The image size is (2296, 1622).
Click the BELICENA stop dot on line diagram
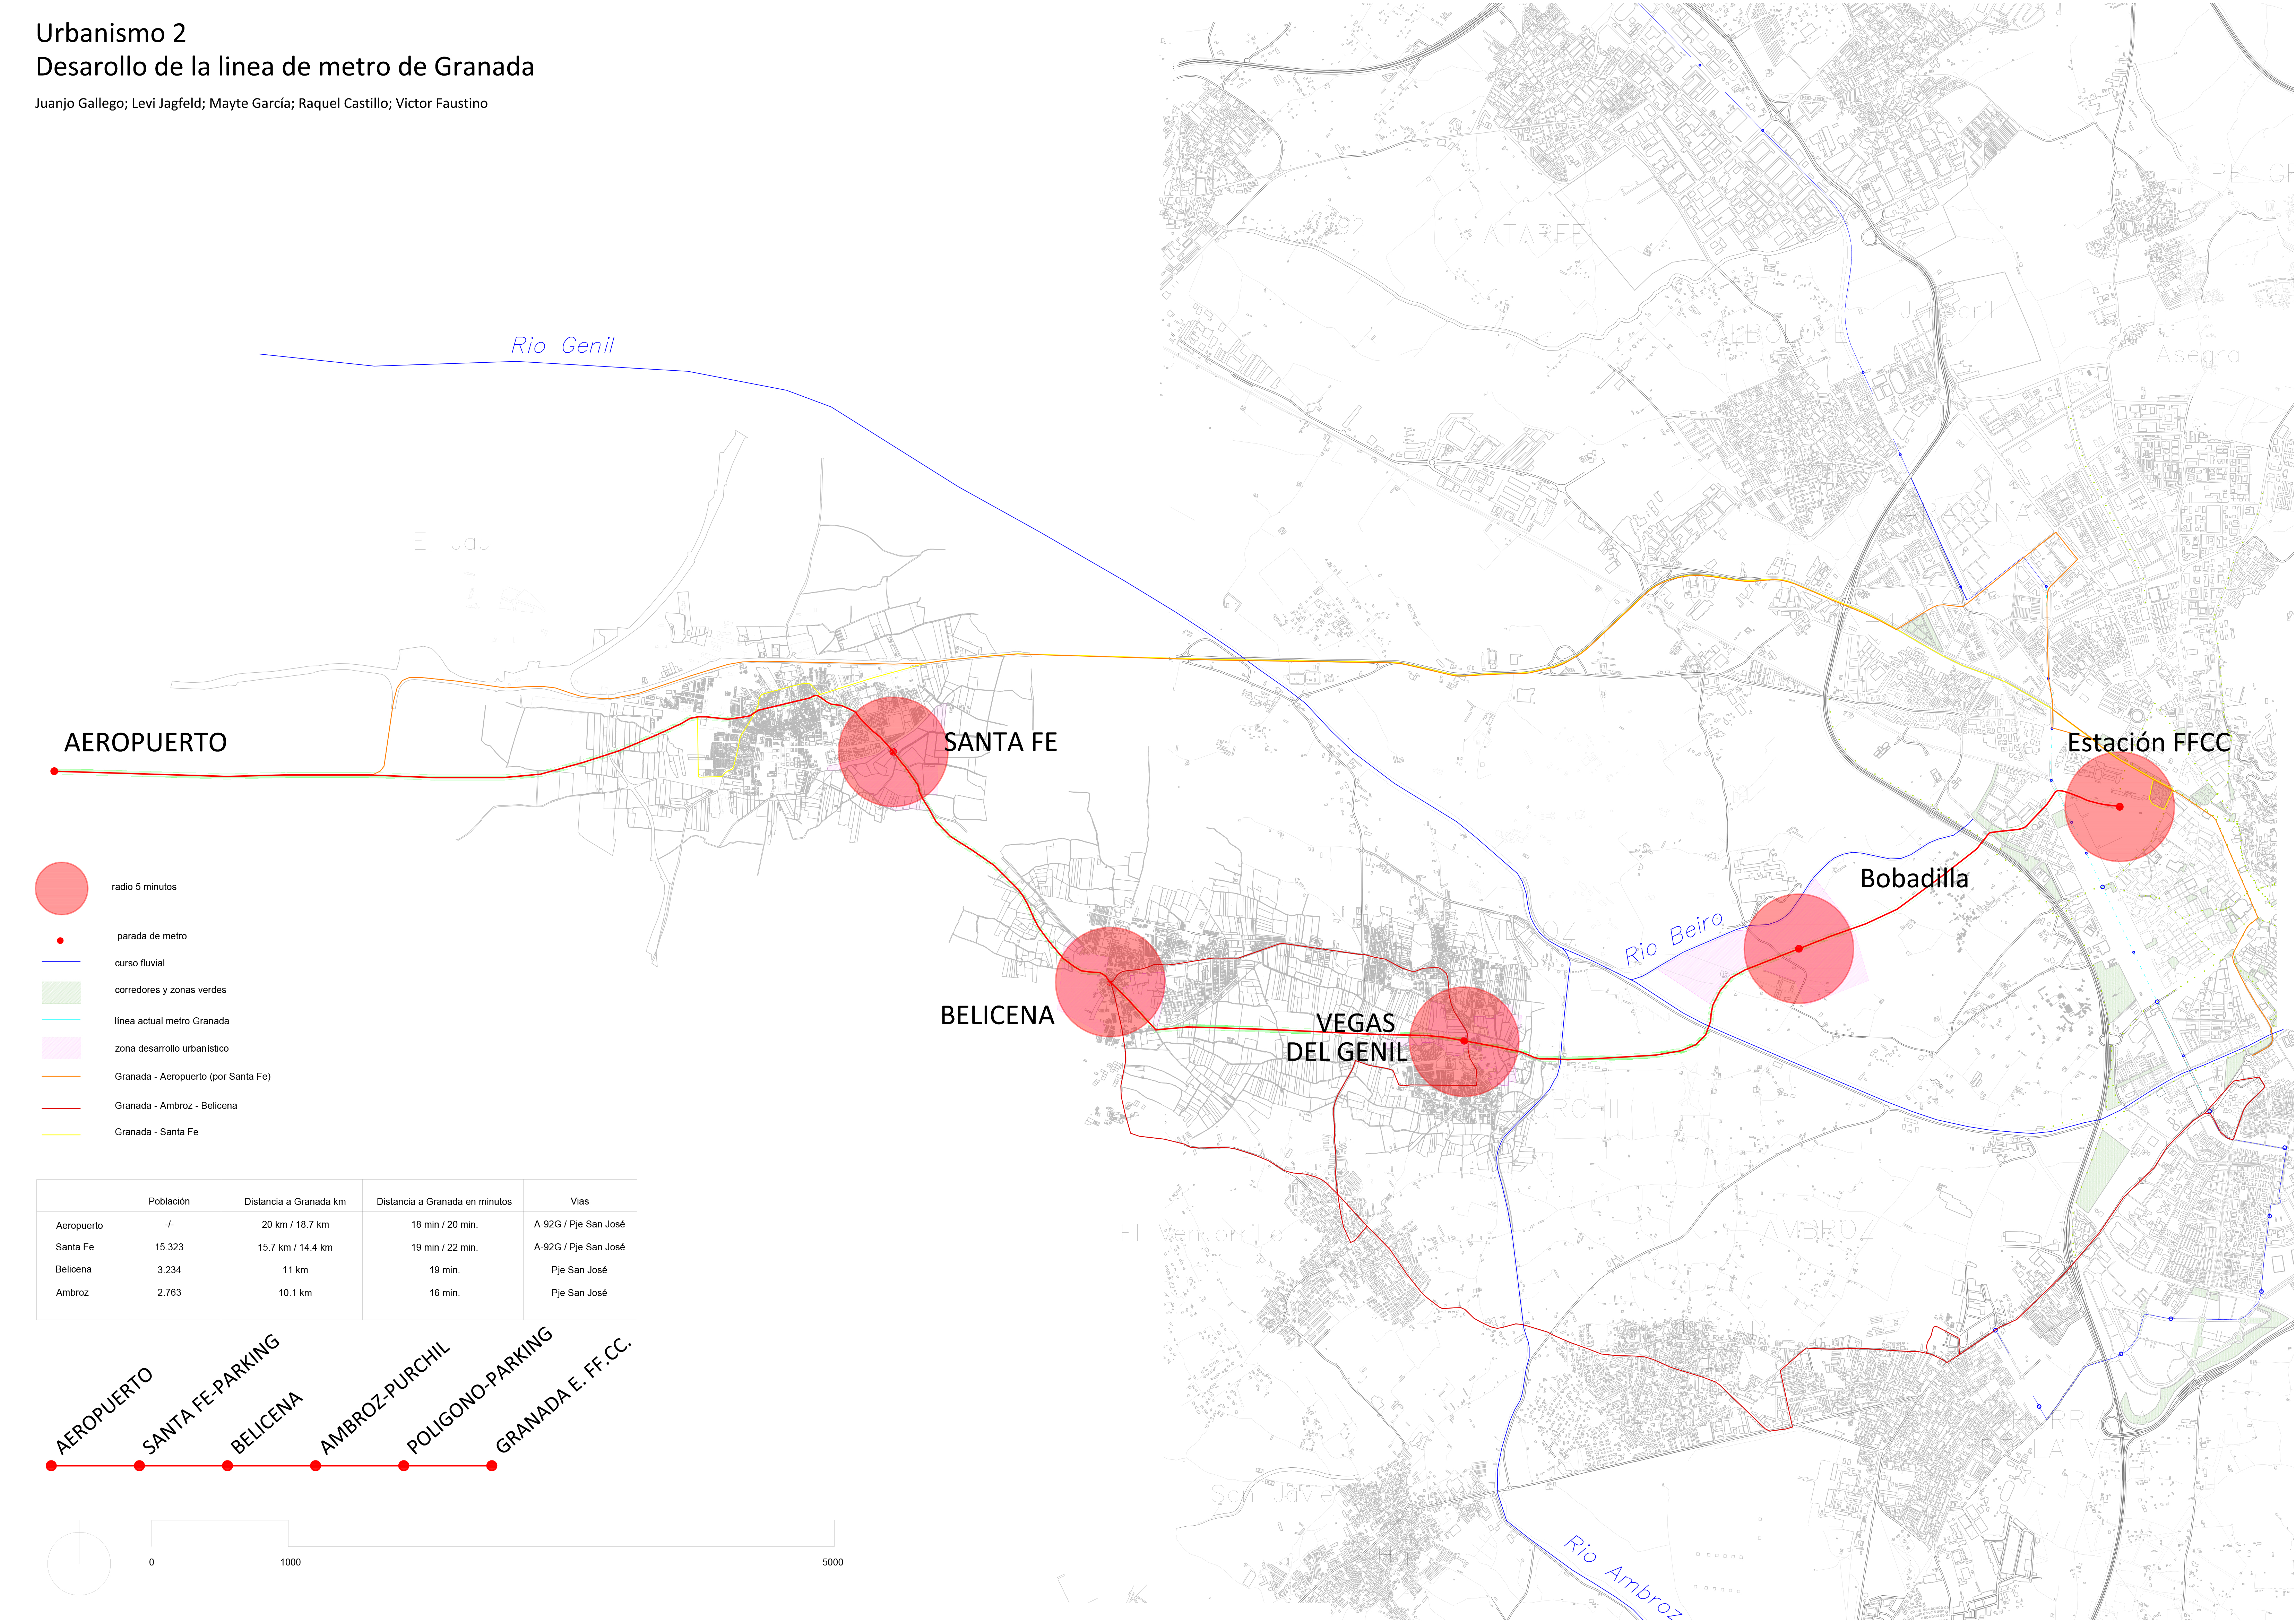227,1466
